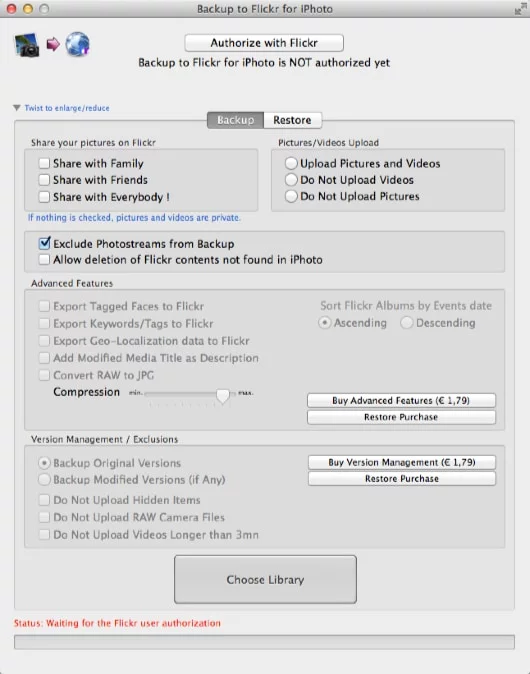Viewport: 530px width, 674px height.
Task: Click 'Backup to Flickr for iPhoto is NOT authorized yet'
Action: tap(264, 63)
